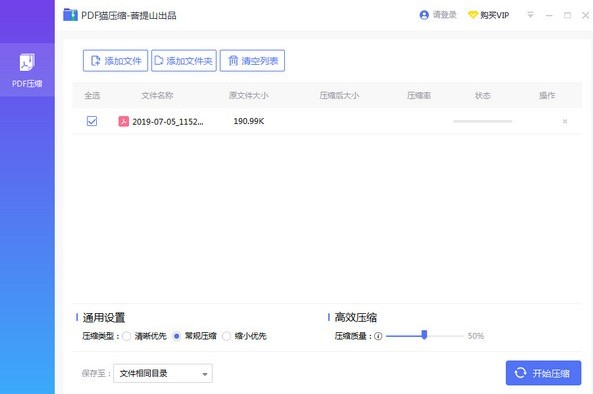This screenshot has width=593, height=394.
Task: Select the 缩小优先 radio option
Action: tap(227, 336)
